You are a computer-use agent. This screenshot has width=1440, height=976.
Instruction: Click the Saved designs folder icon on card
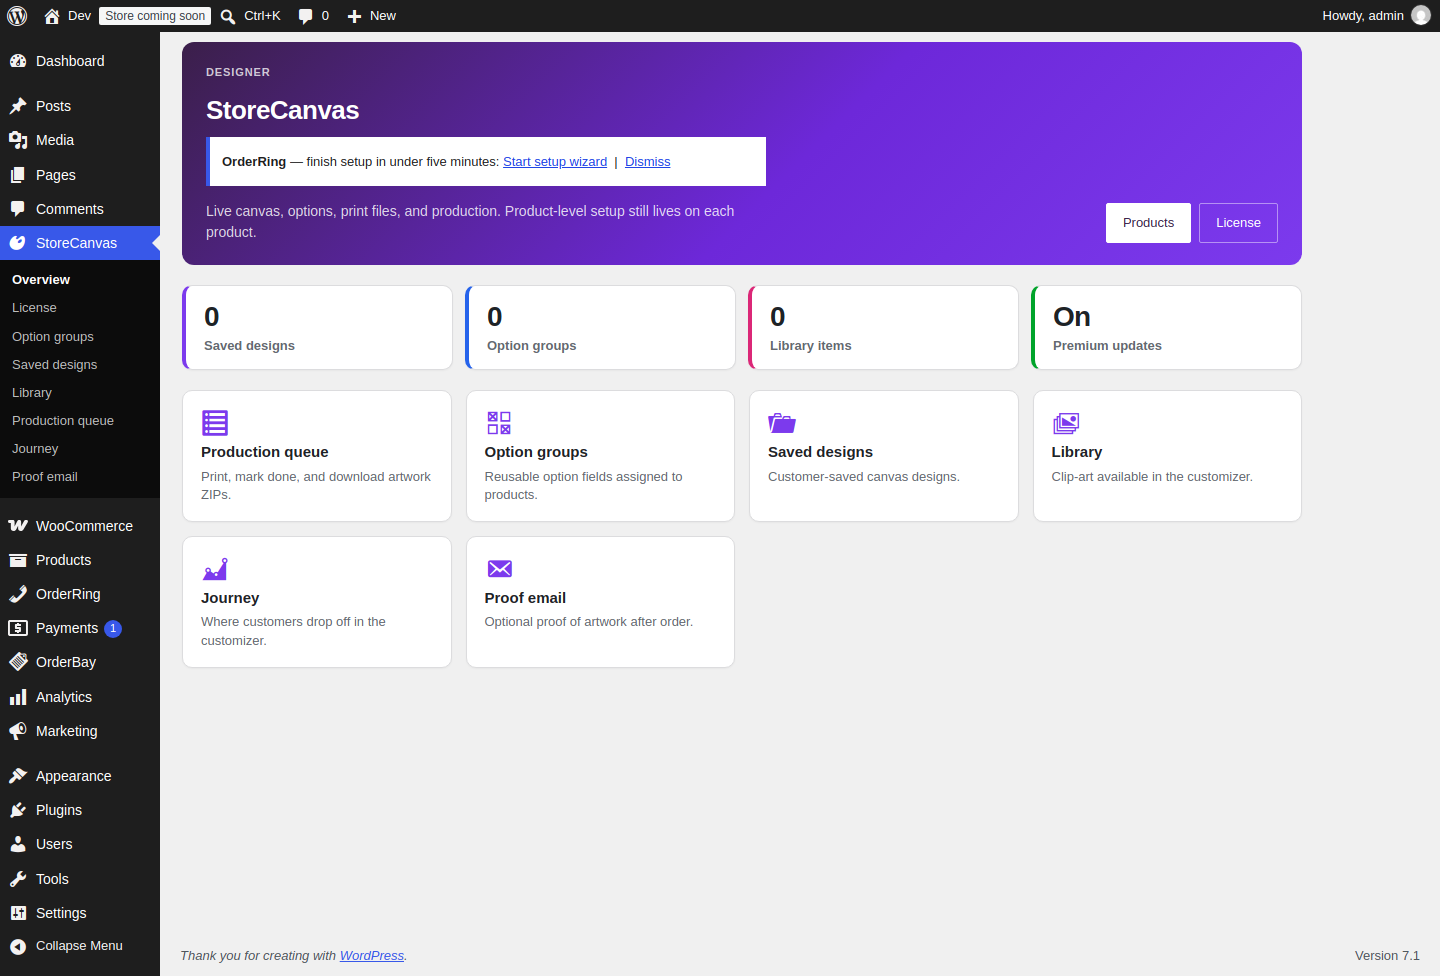(782, 423)
